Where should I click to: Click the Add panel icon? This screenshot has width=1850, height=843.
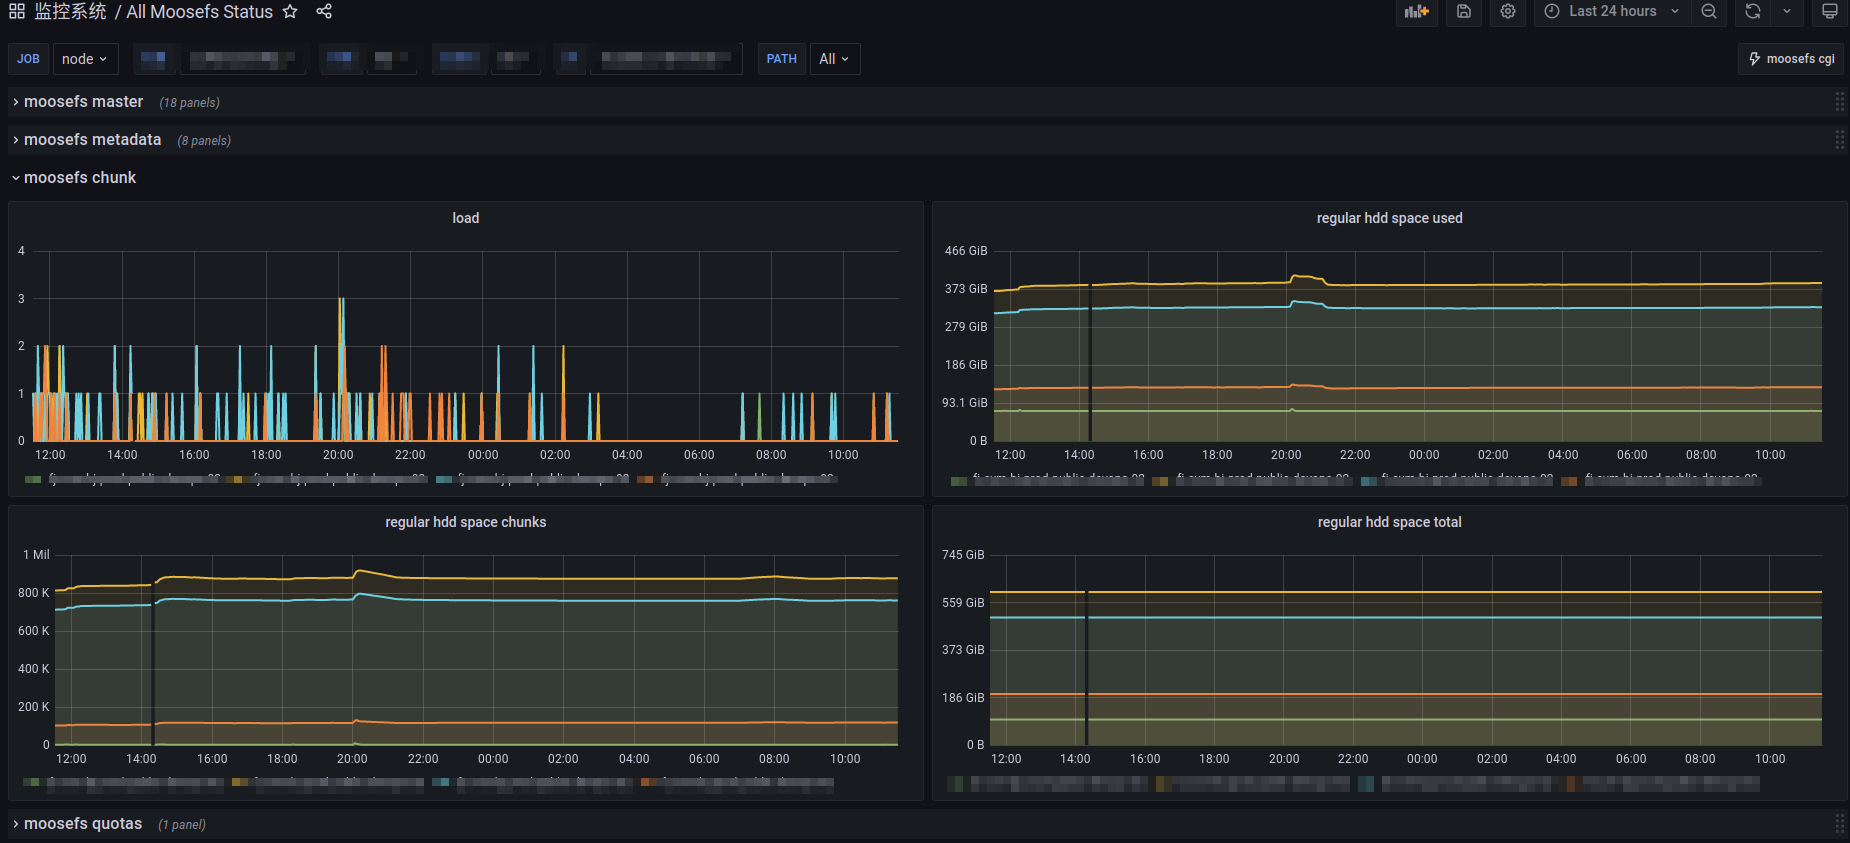1416,12
